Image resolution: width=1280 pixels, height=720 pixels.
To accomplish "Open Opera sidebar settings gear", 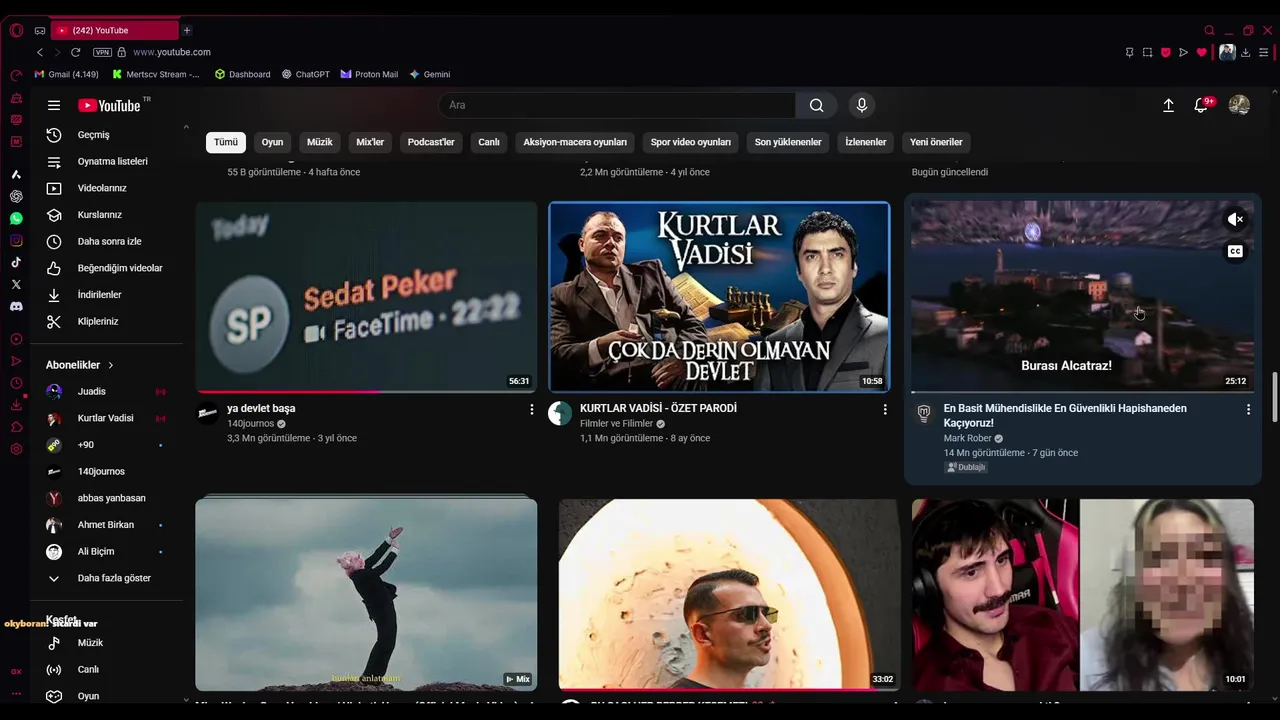I will [x=16, y=449].
